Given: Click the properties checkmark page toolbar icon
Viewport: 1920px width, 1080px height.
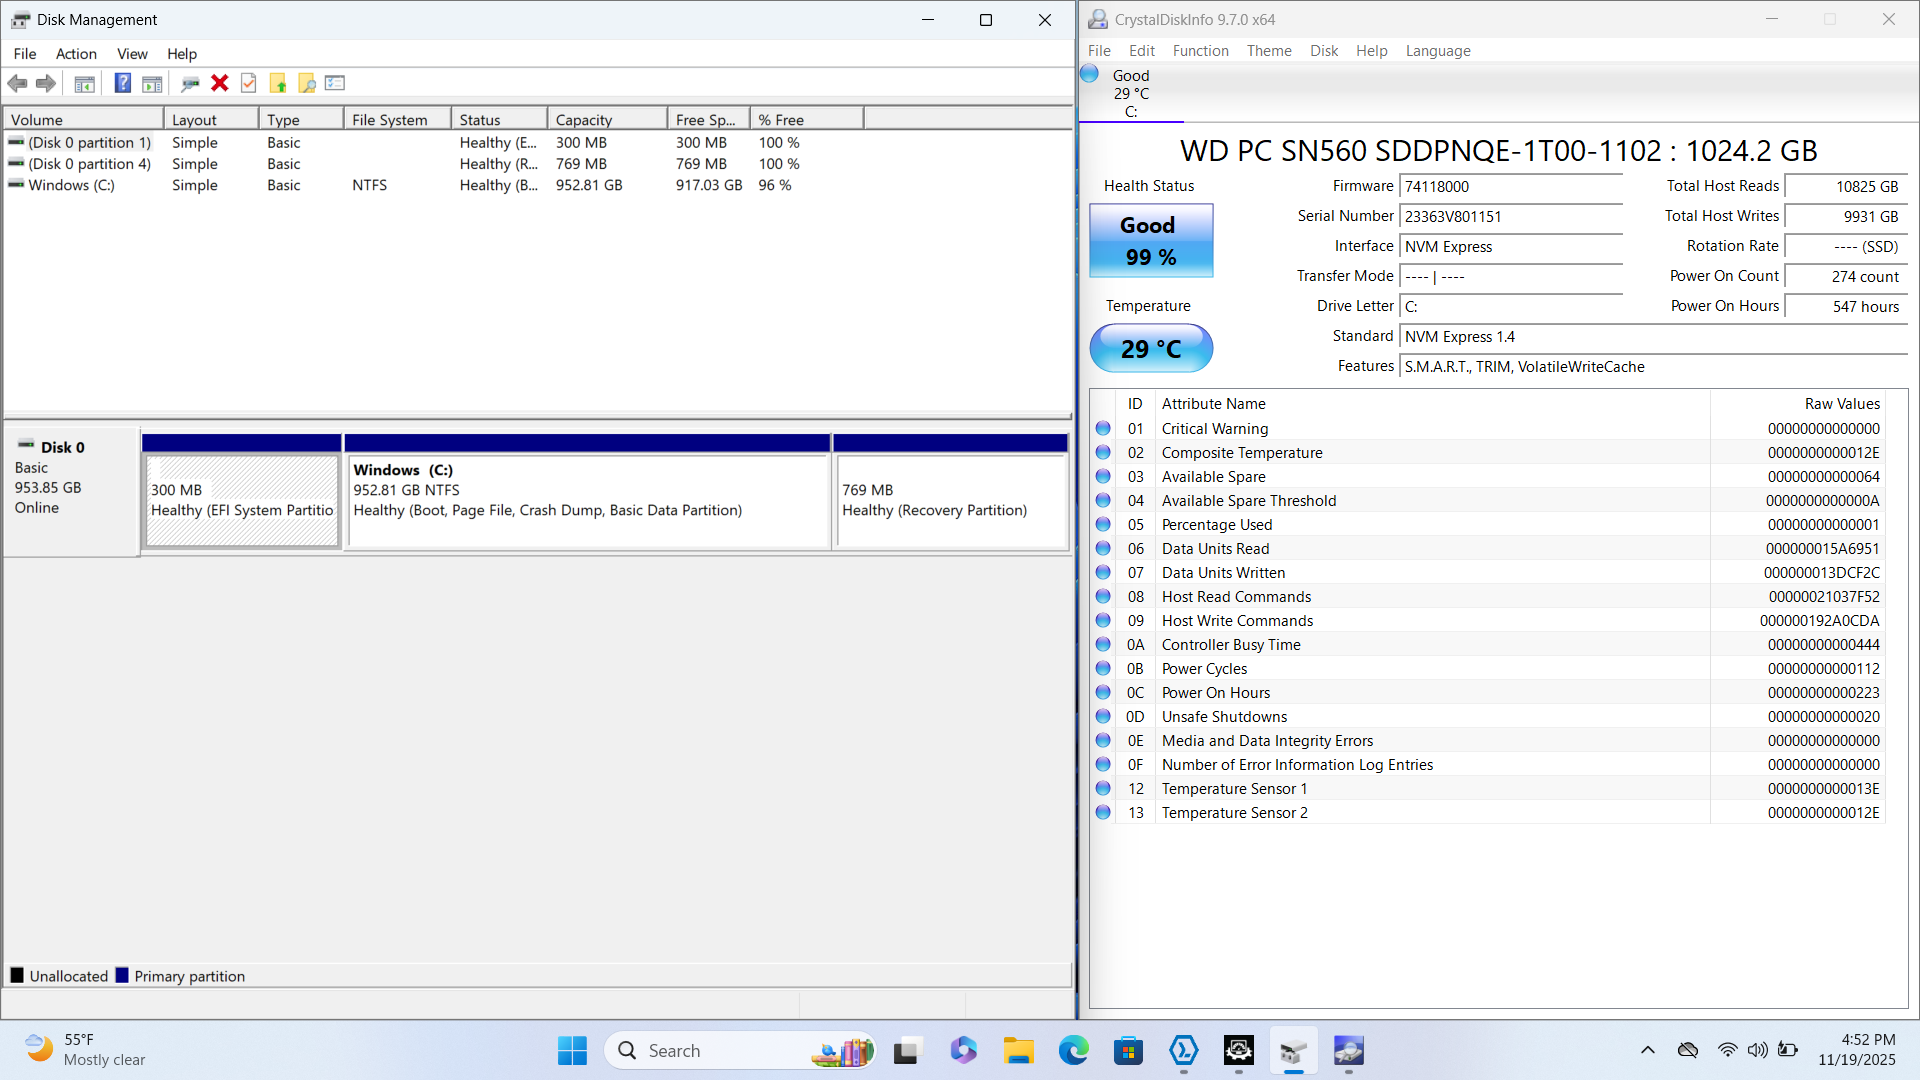Looking at the screenshot, I should [249, 83].
